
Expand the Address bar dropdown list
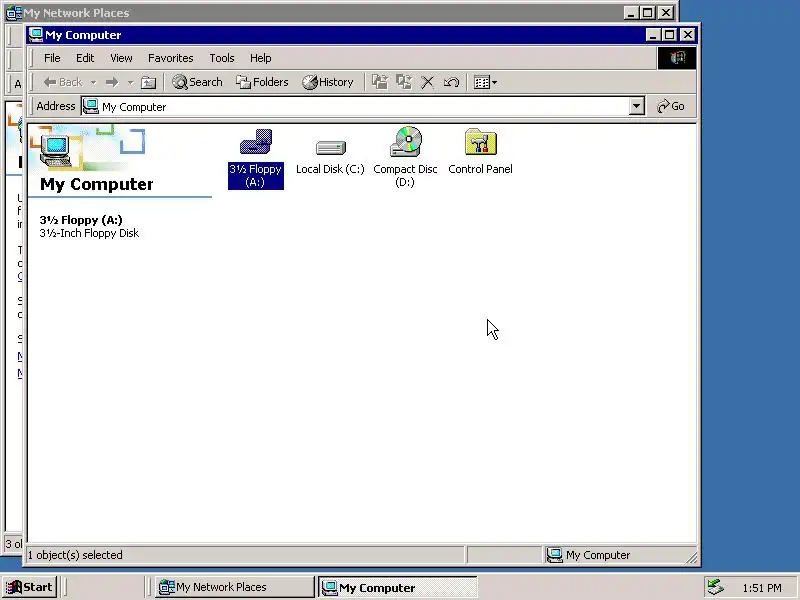point(637,107)
